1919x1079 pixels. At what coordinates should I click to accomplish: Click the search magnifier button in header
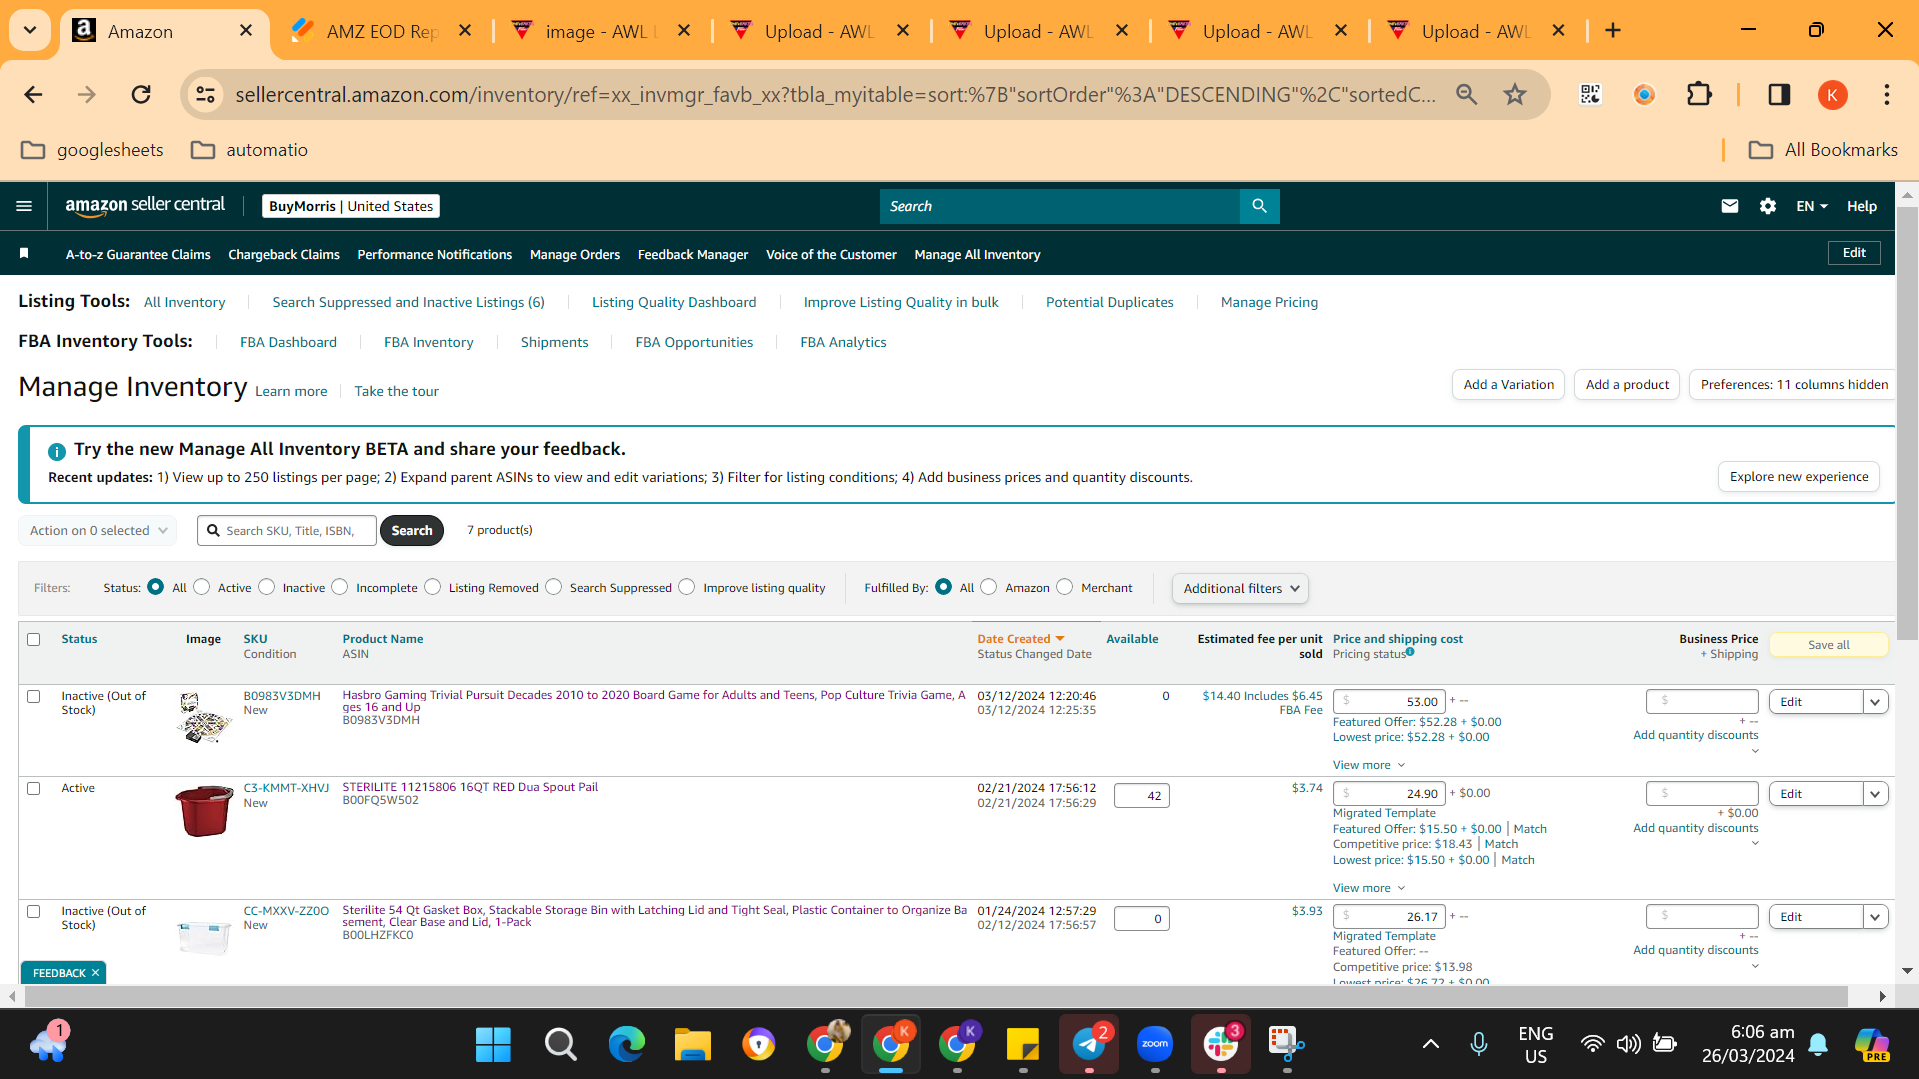[1259, 206]
